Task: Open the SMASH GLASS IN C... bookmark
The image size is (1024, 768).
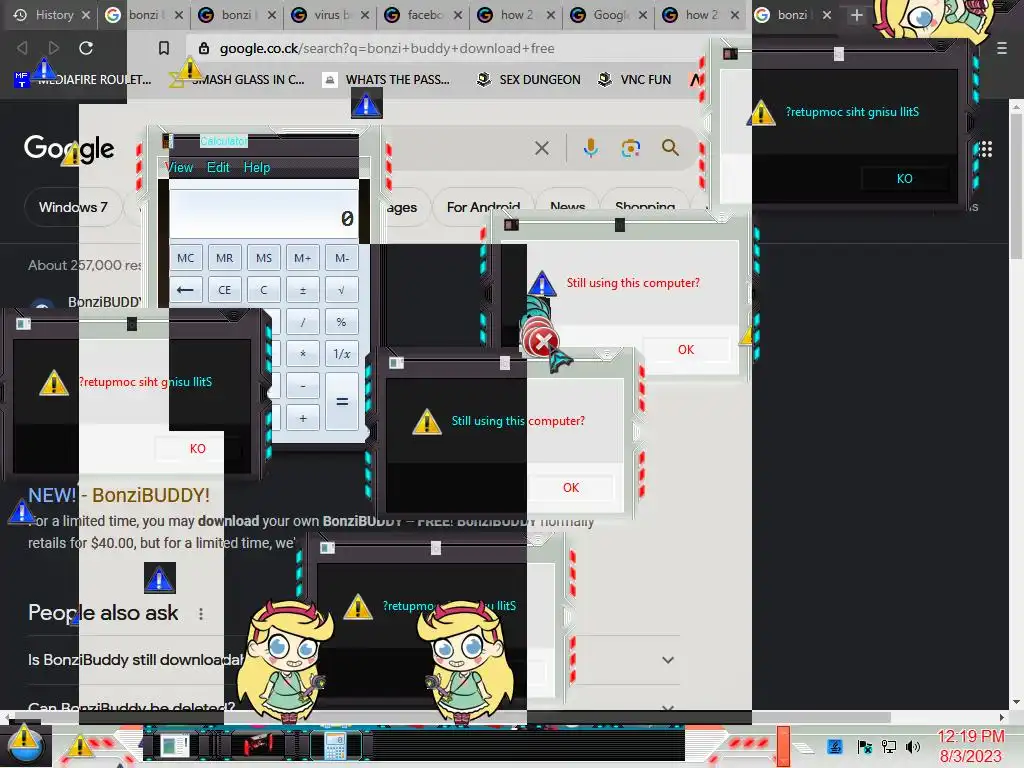Action: 238,80
